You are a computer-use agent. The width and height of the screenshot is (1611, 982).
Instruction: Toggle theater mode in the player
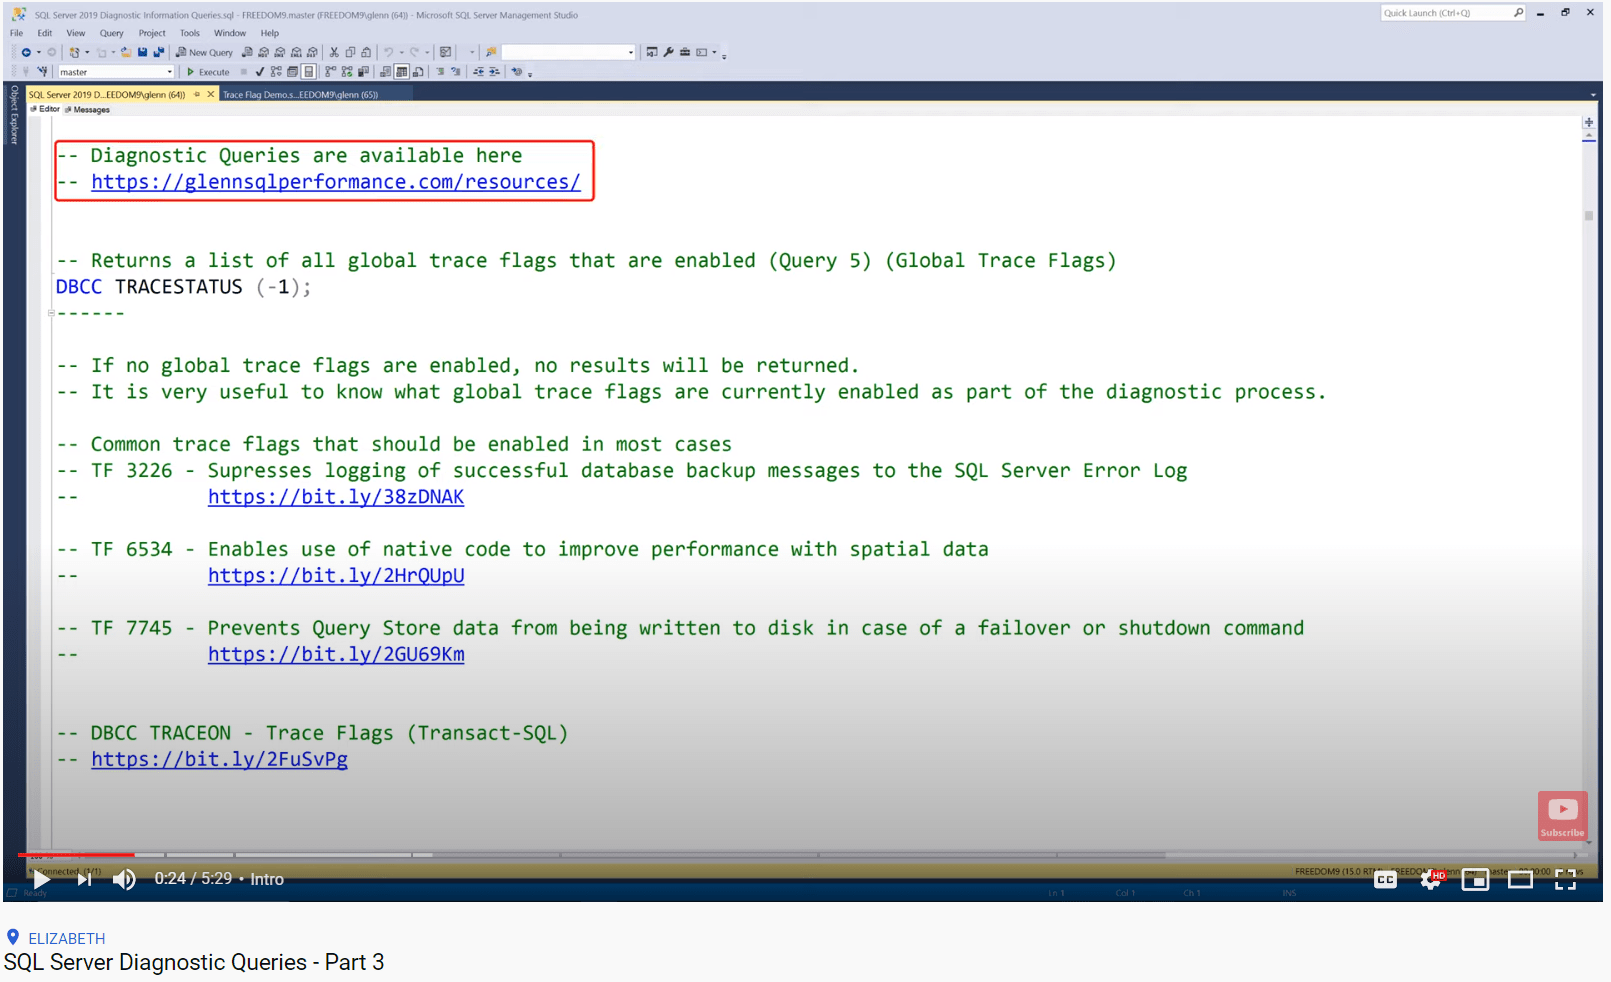(x=1521, y=879)
